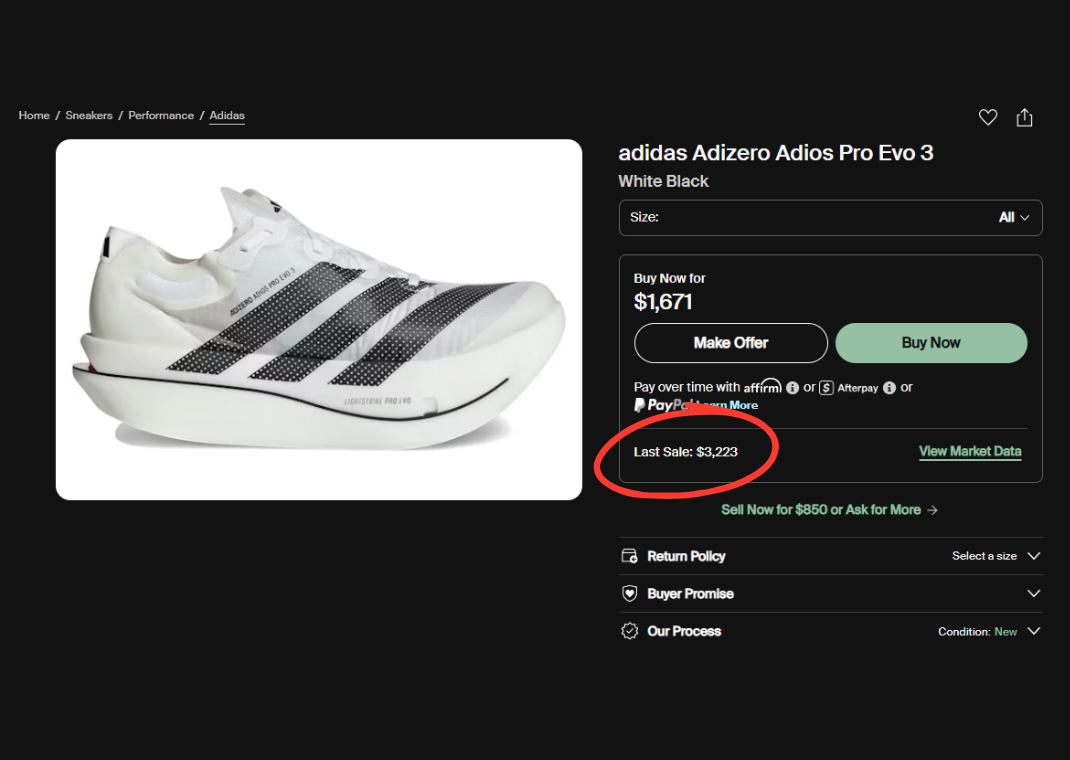Click the Afterpay dollar-sign icon
This screenshot has width=1070, height=760.
(x=827, y=387)
